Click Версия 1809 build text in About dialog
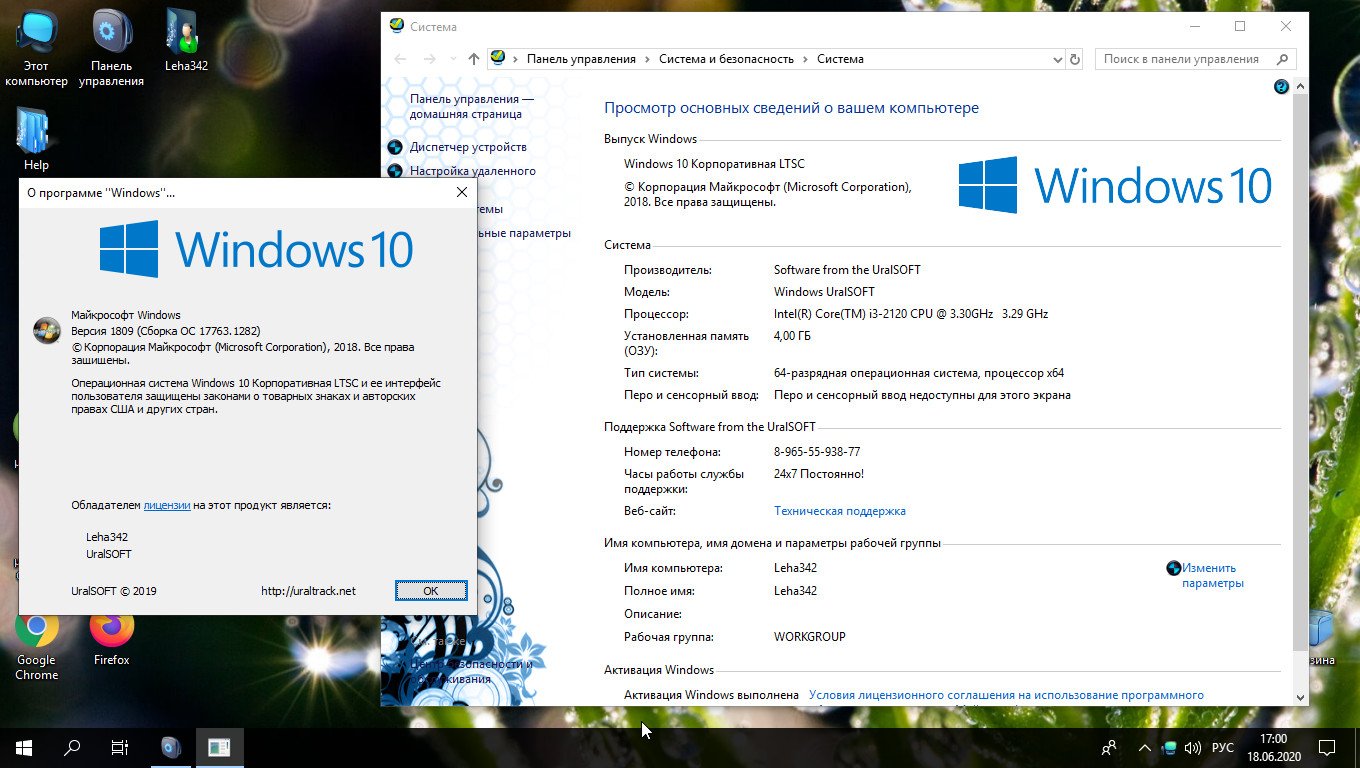Screen dimensions: 1360x768 tap(166, 331)
